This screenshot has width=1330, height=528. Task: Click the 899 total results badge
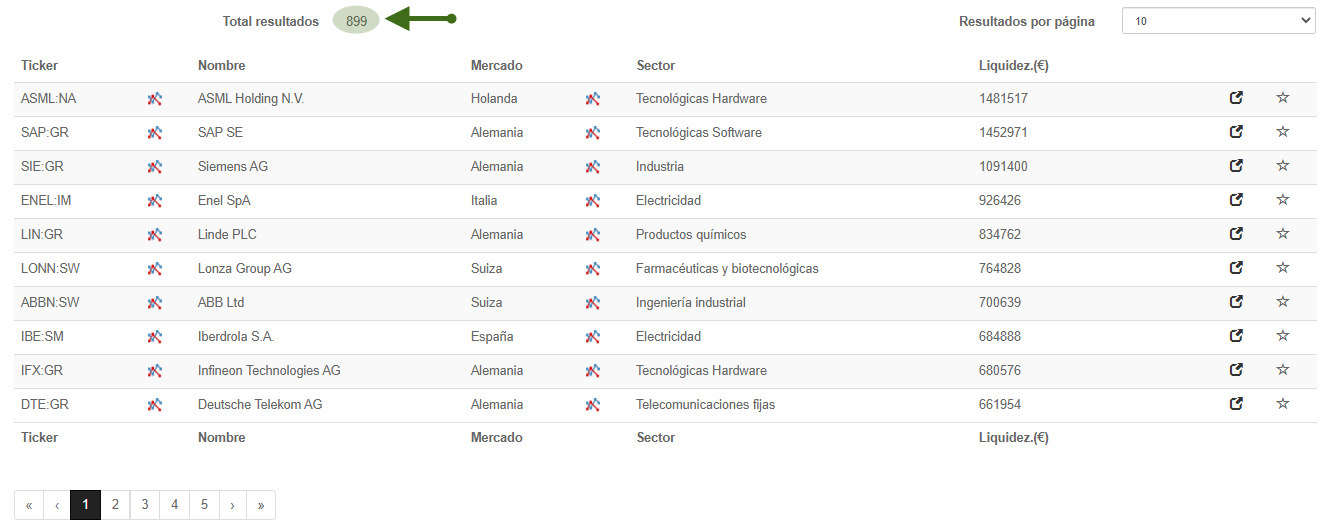pos(356,21)
